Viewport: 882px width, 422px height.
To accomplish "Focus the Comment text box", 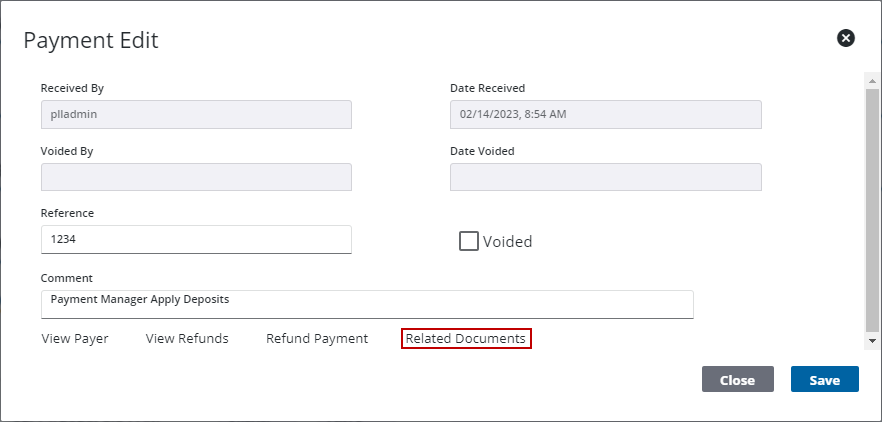I will coord(366,304).
